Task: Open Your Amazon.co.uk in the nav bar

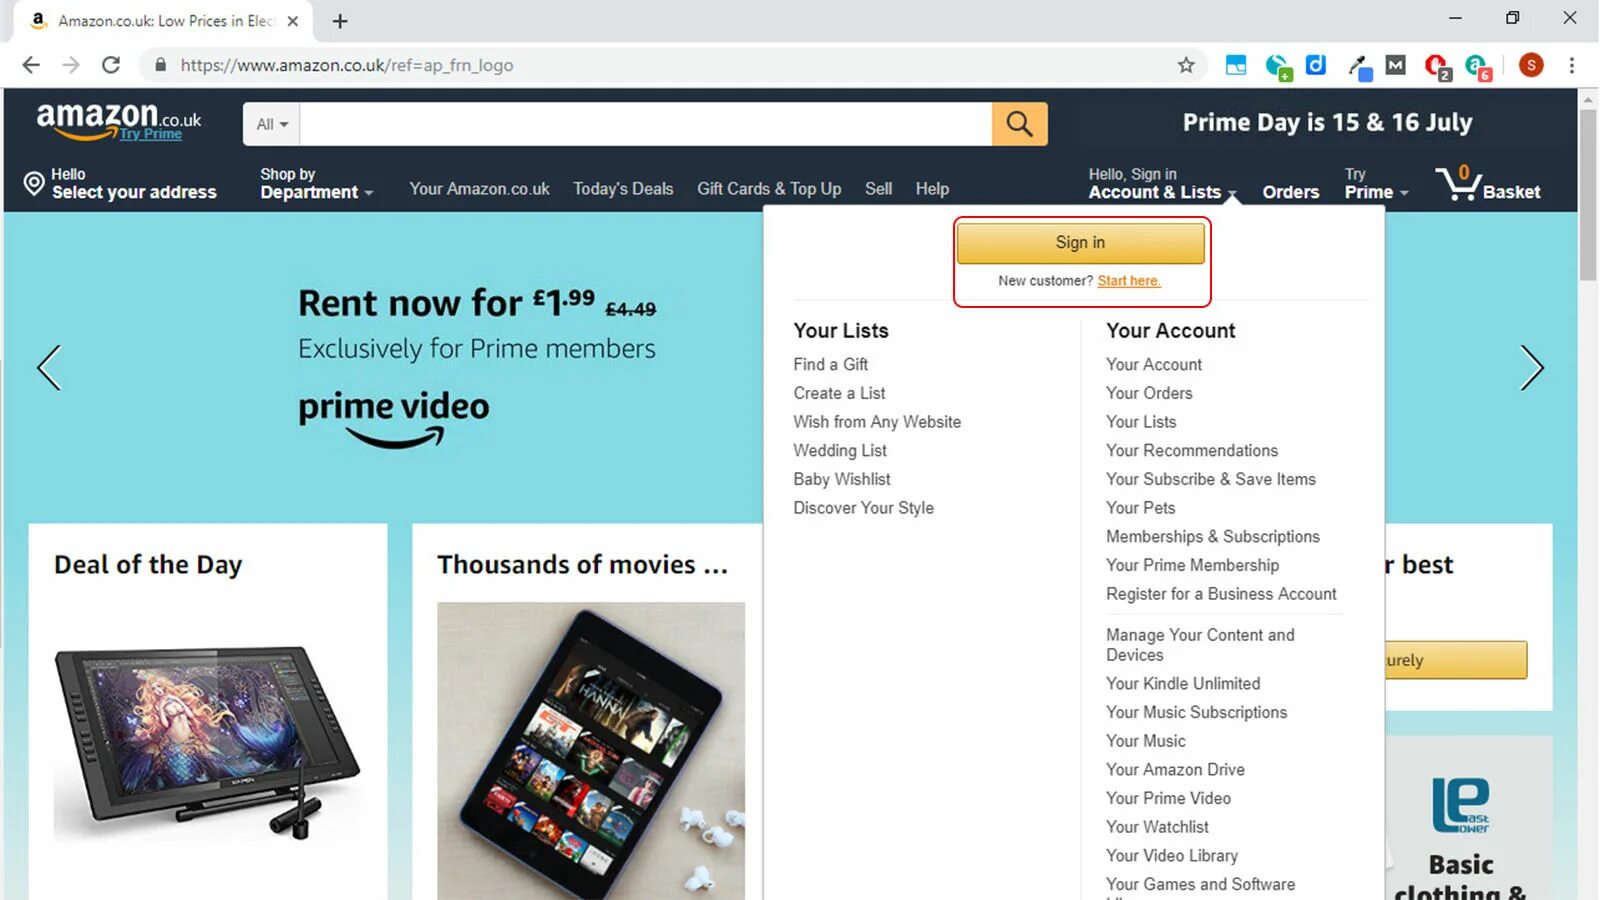Action: [479, 189]
